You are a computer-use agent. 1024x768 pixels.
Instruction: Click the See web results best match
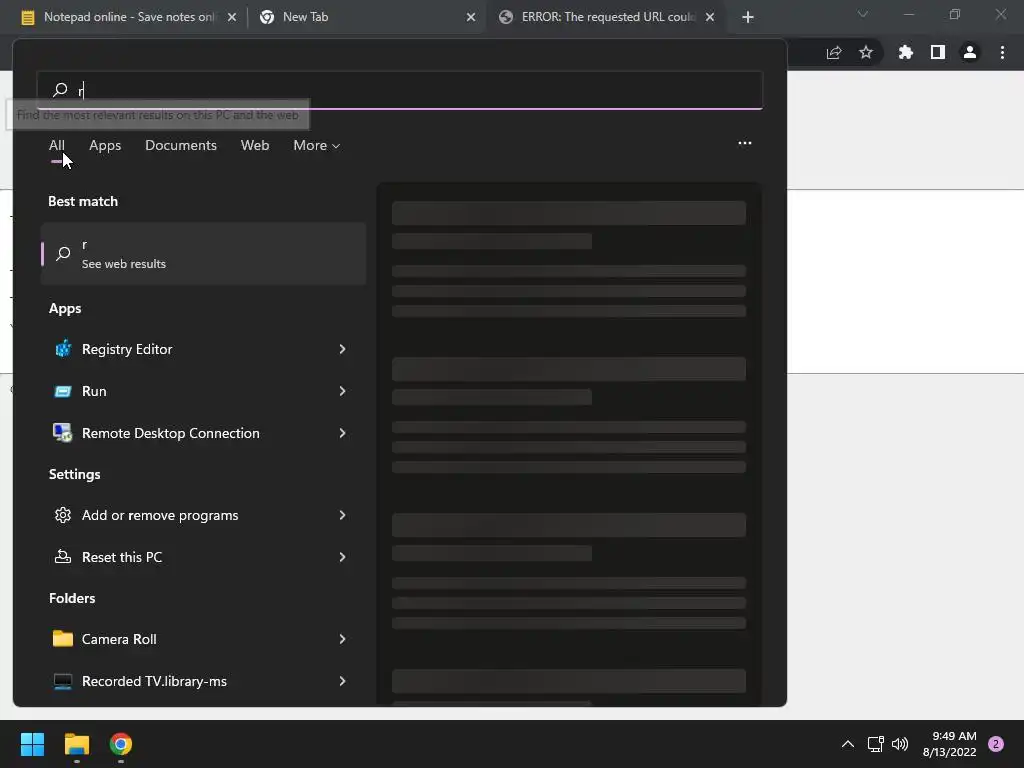tap(203, 253)
